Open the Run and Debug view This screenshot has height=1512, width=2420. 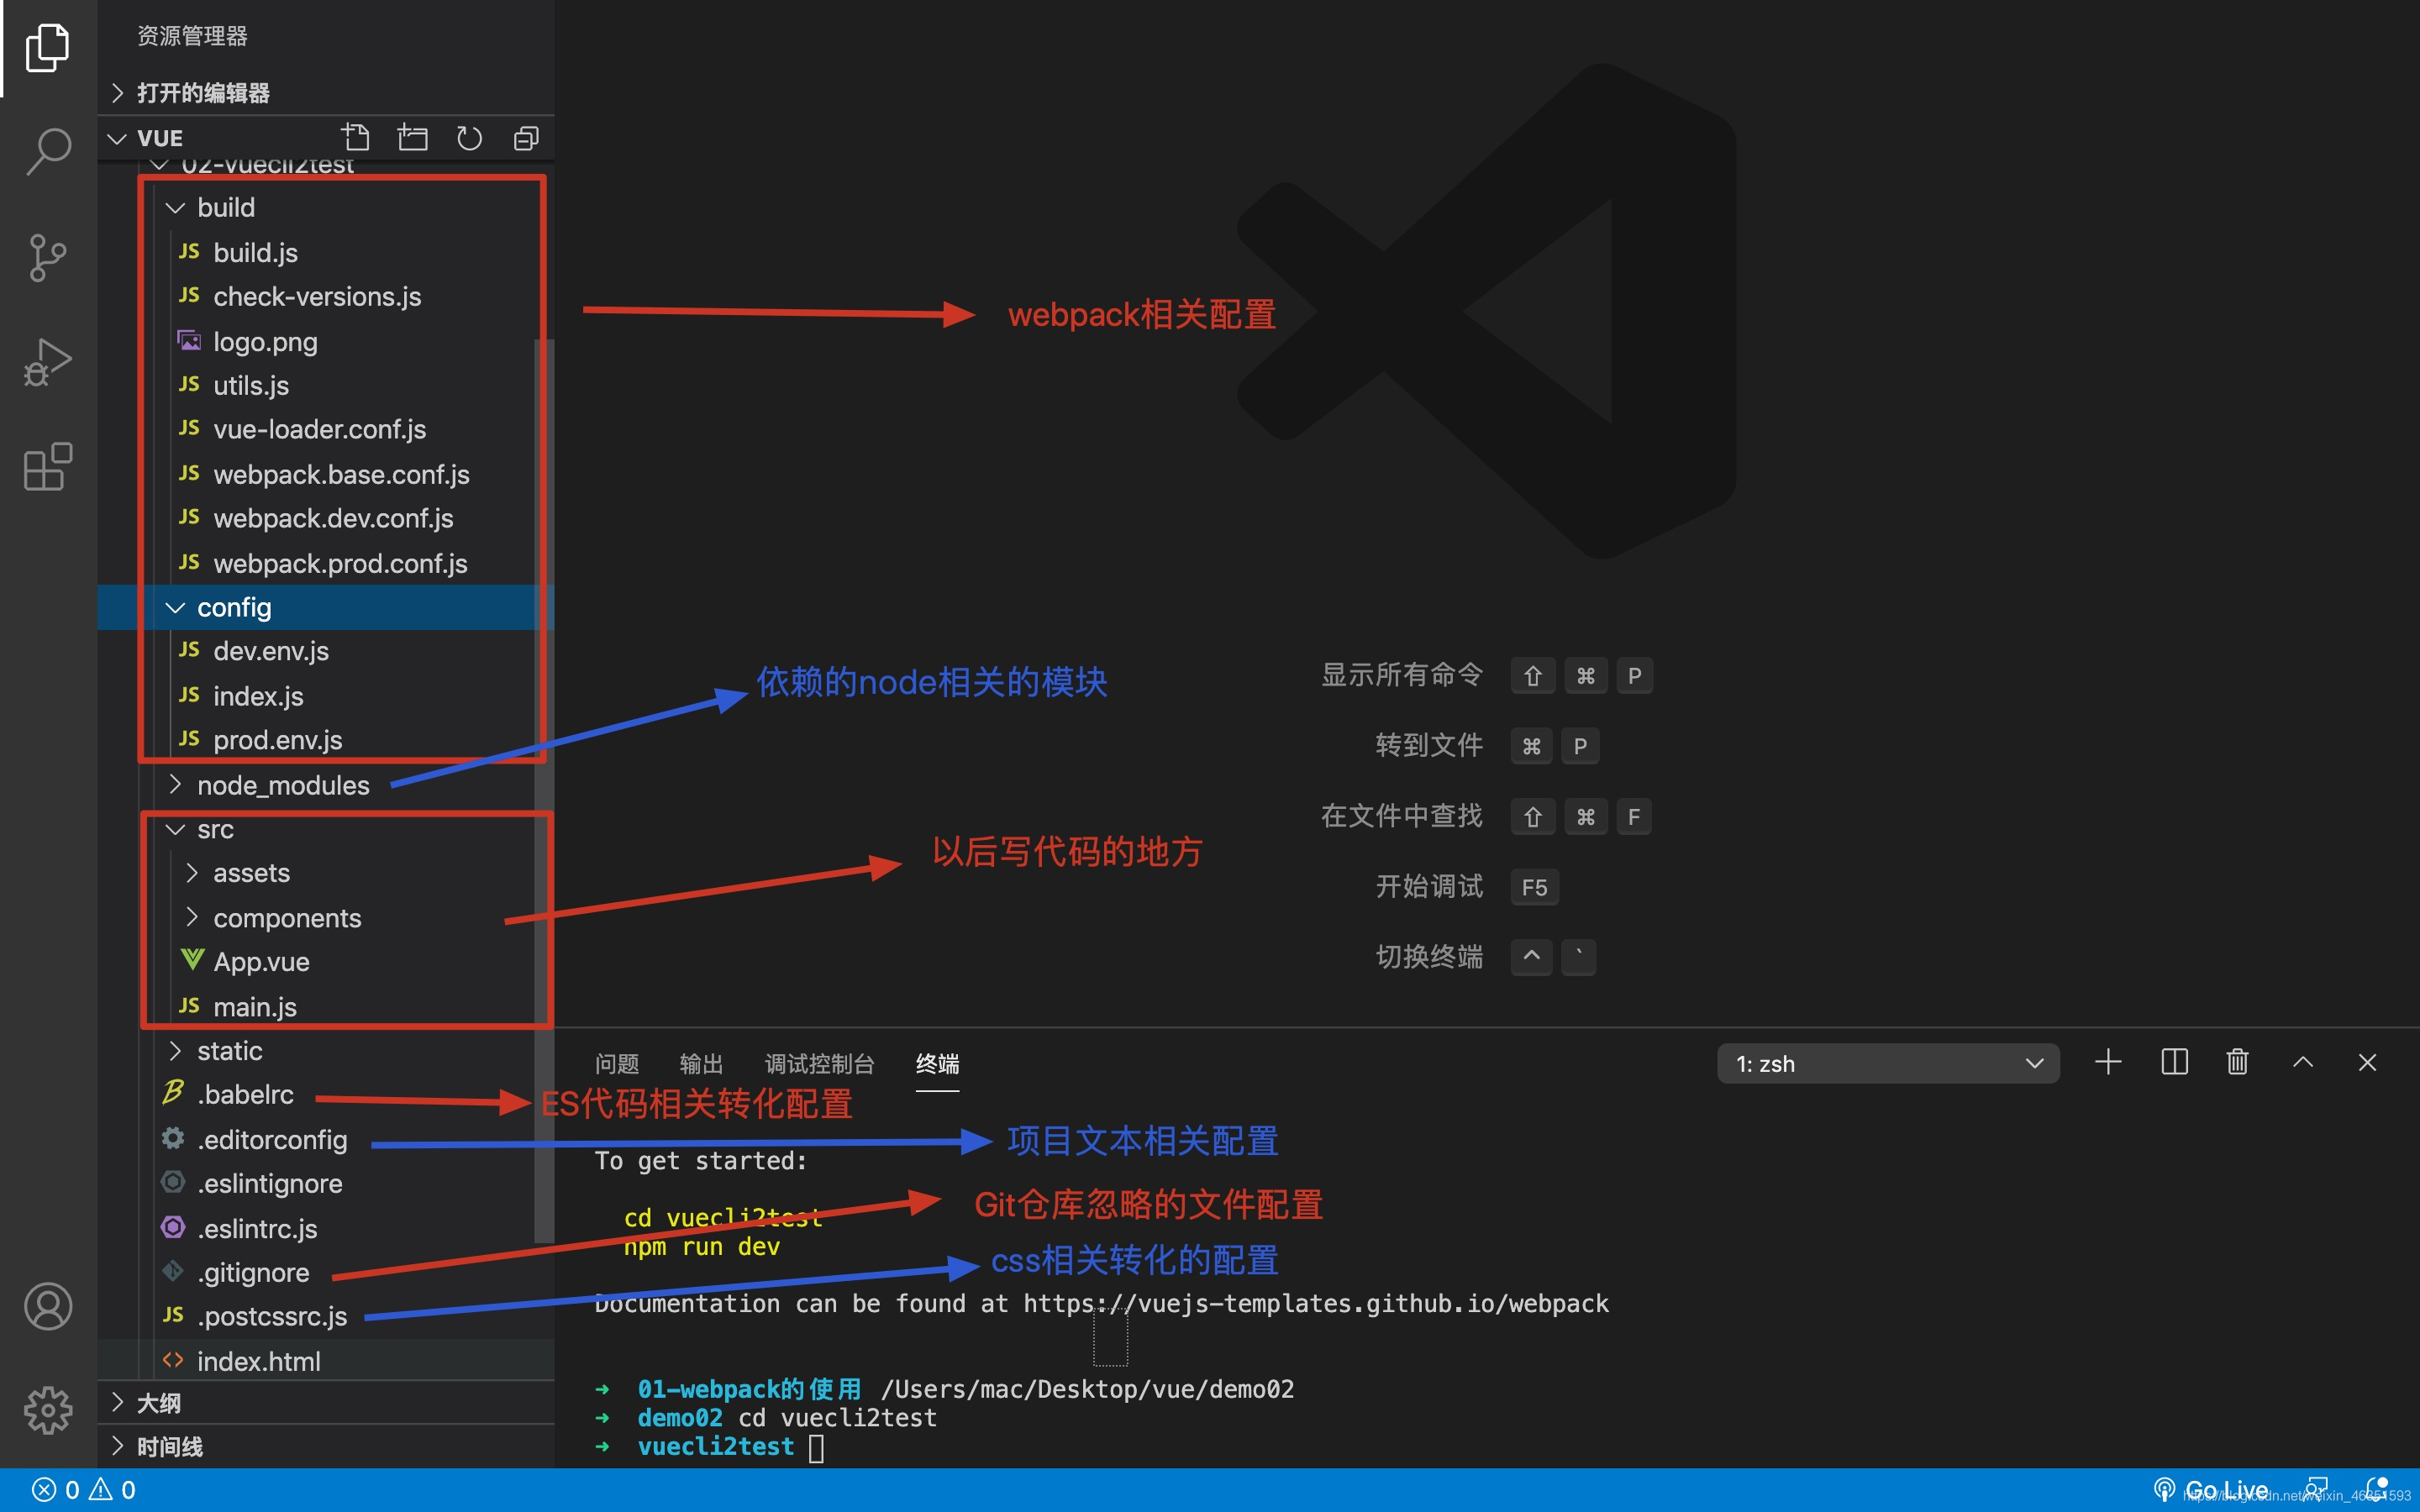(47, 362)
